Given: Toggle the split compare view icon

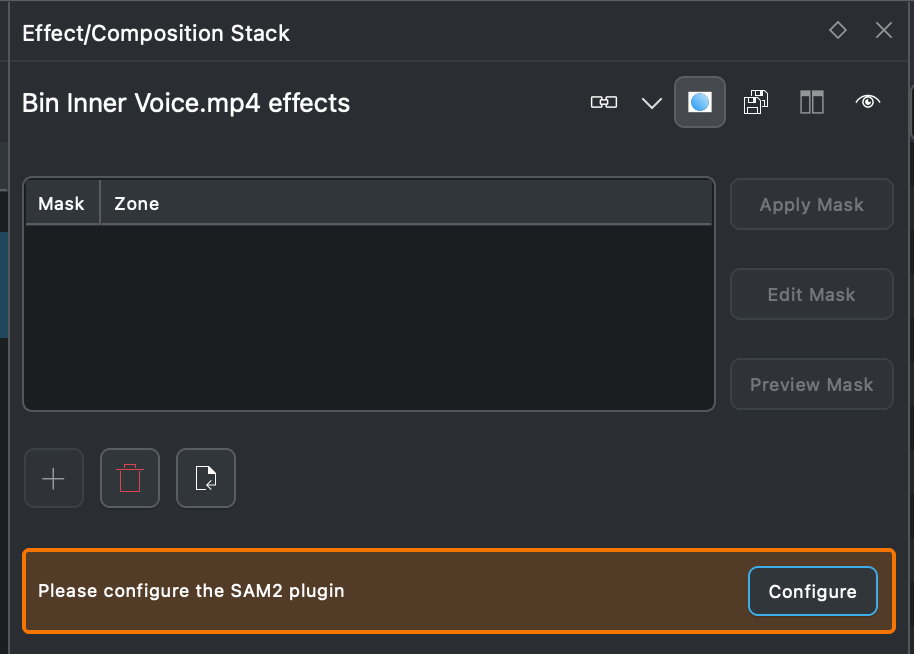Looking at the screenshot, I should click(812, 102).
